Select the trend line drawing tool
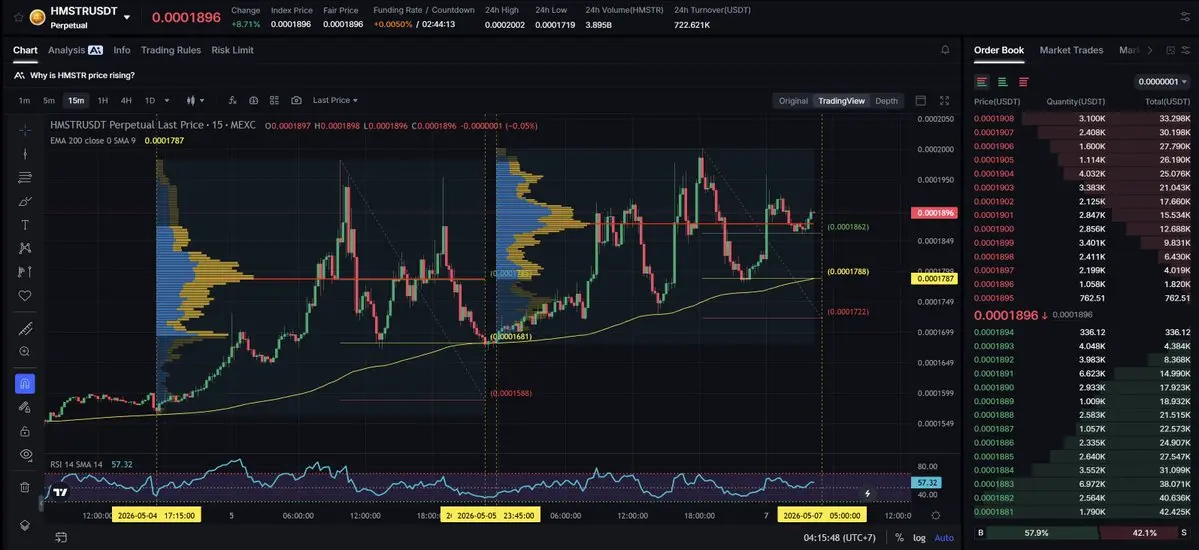Image resolution: width=1199 pixels, height=550 pixels. point(25,154)
